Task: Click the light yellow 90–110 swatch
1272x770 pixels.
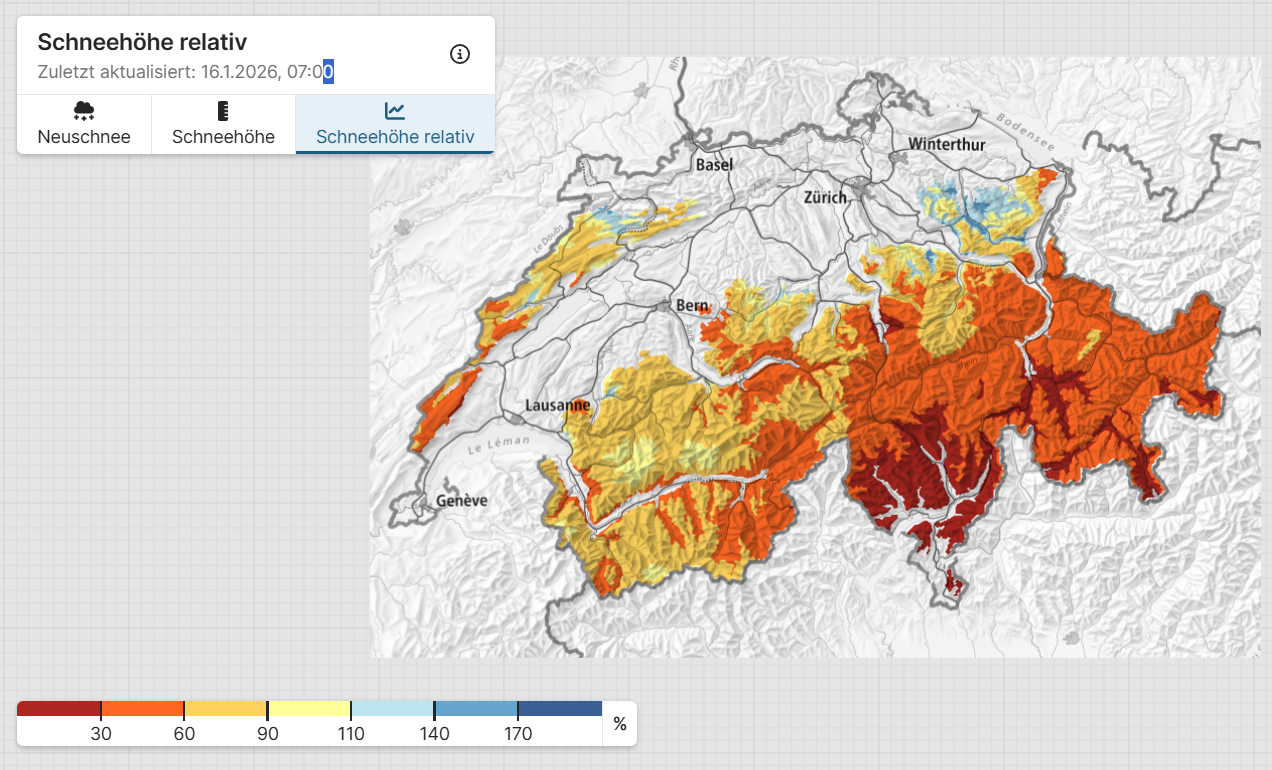Action: click(x=309, y=709)
